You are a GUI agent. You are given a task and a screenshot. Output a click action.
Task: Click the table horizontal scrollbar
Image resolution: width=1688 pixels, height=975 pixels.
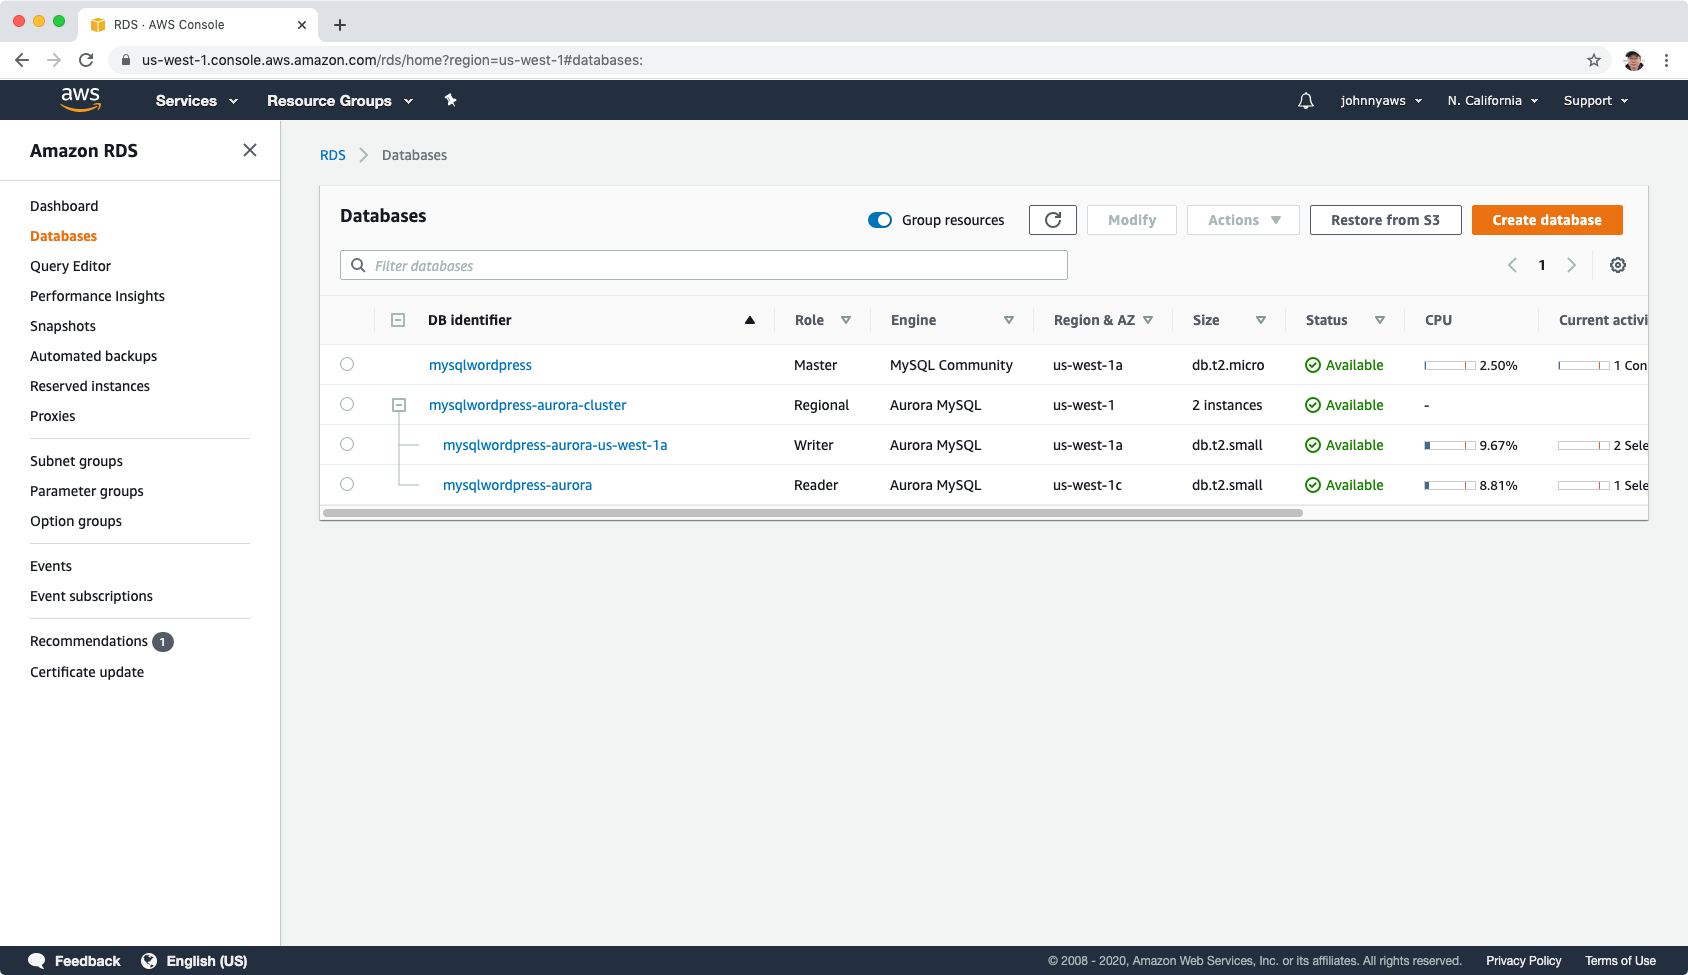click(x=813, y=513)
